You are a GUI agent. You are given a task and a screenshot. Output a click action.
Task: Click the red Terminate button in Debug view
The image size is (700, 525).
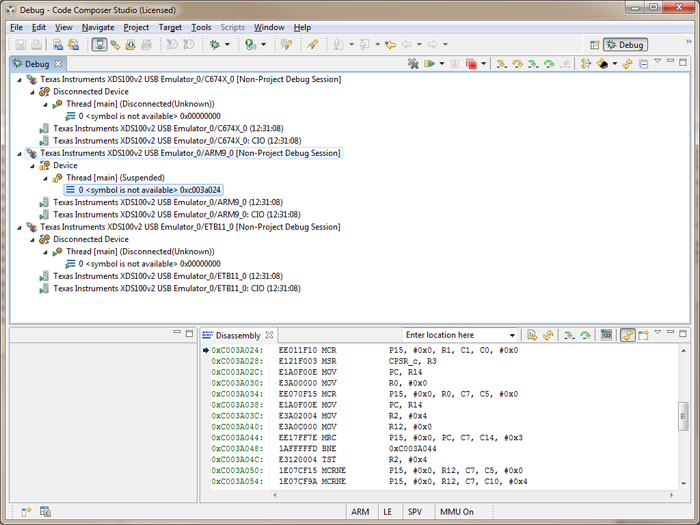pyautogui.click(x=471, y=64)
